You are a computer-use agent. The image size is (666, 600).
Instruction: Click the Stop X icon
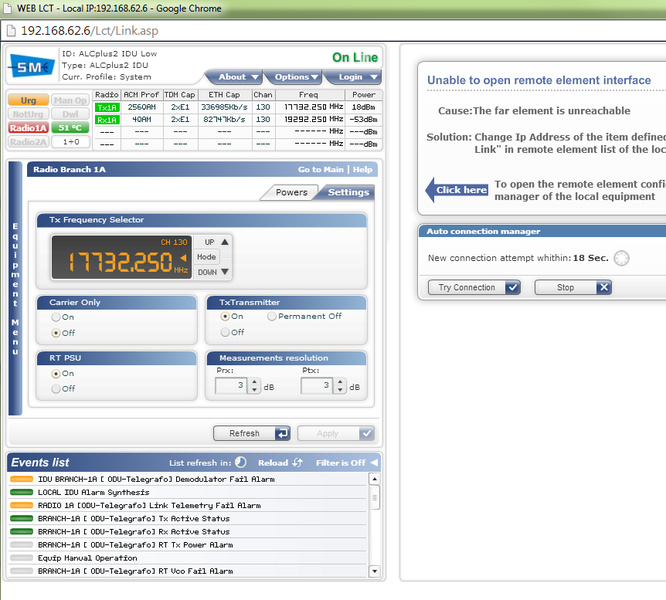tap(604, 287)
